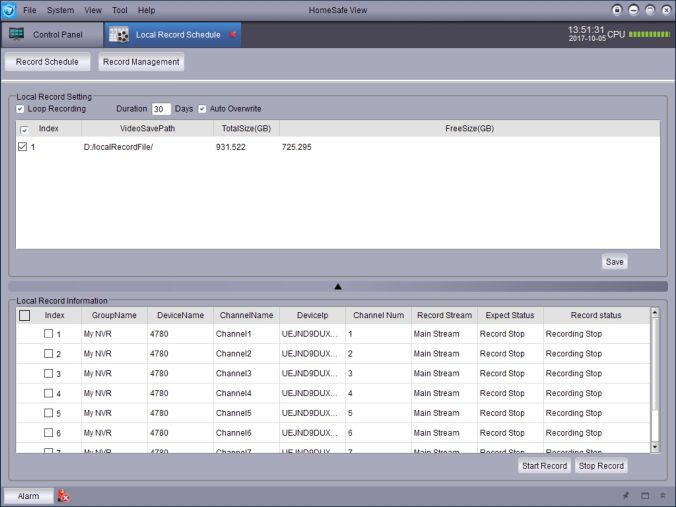
Task: Close the Local Record Schedule tab
Action: click(x=233, y=34)
